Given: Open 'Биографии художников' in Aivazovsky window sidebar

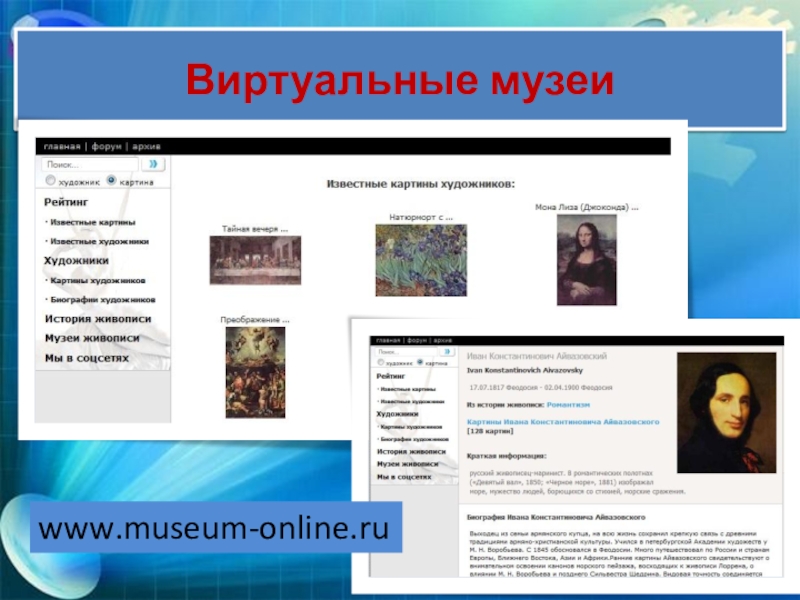Looking at the screenshot, I should pos(414,439).
